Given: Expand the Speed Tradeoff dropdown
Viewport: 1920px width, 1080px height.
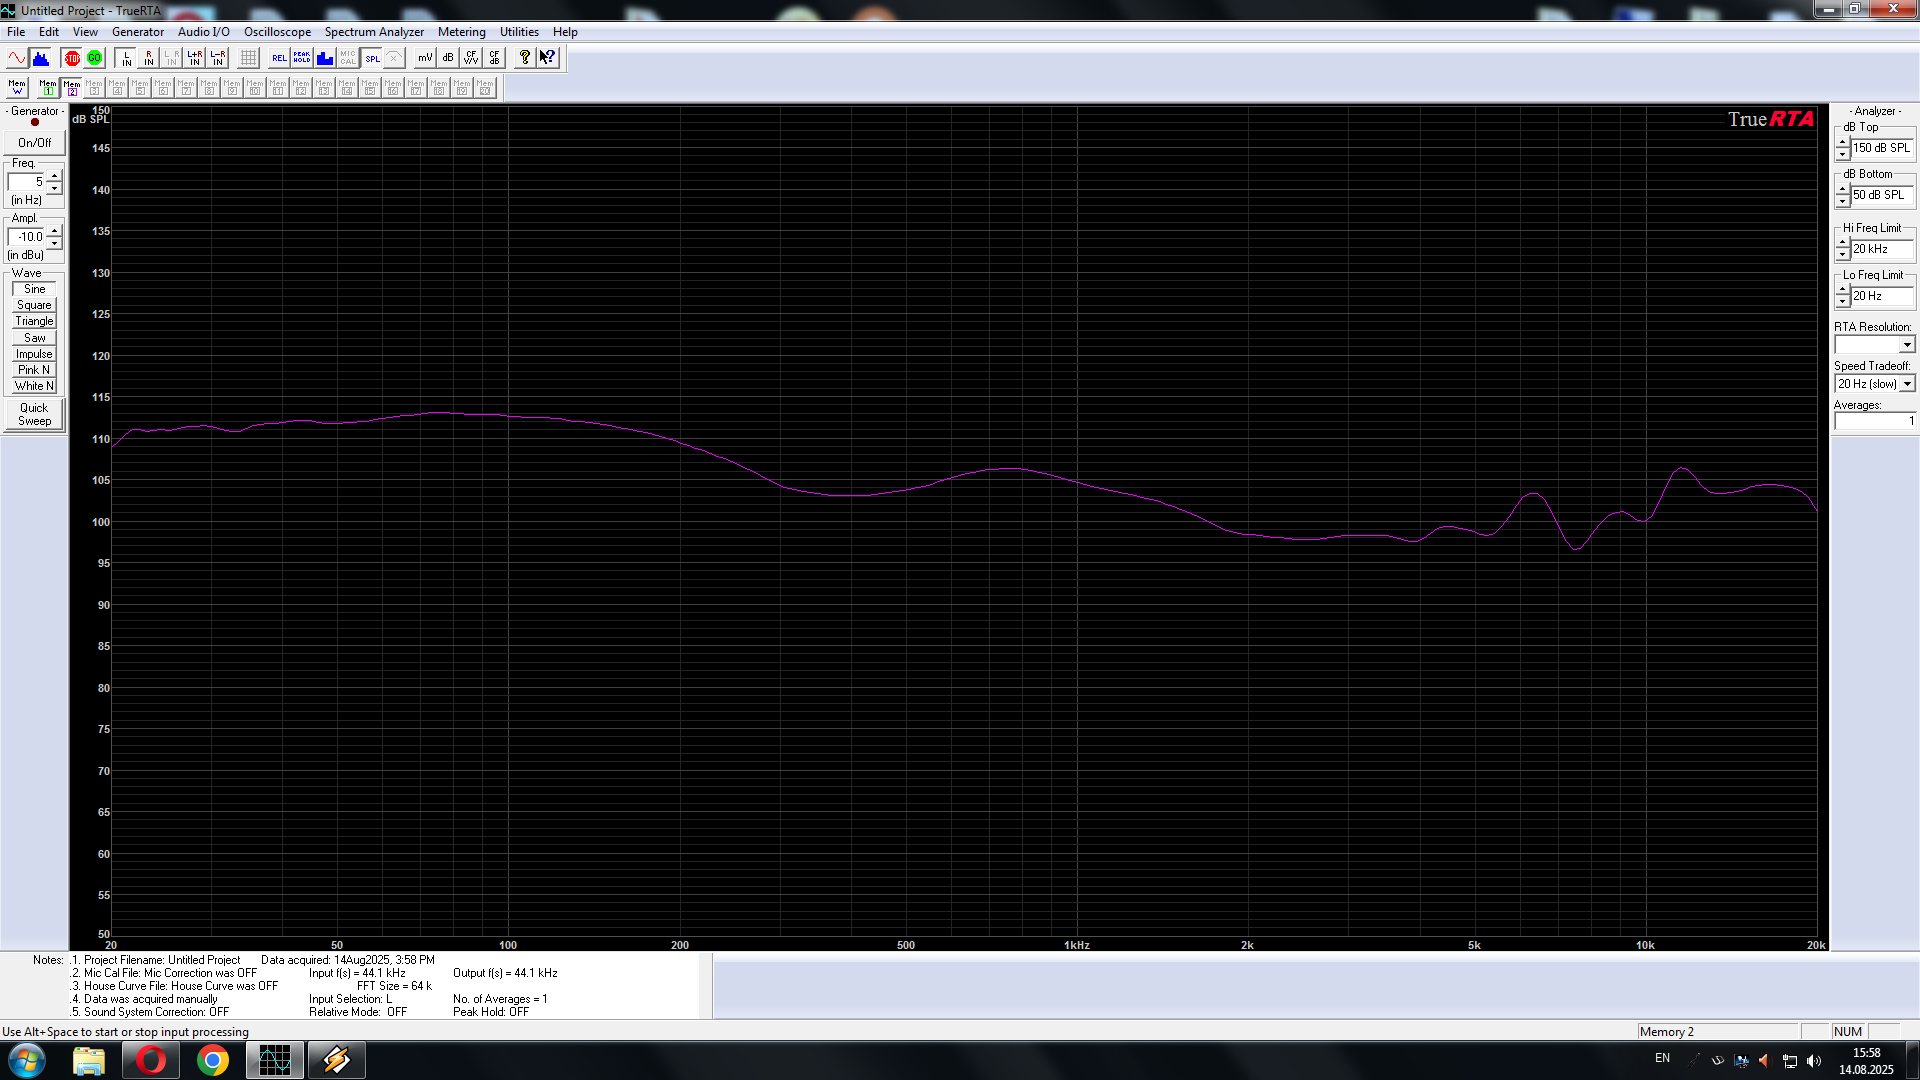Looking at the screenshot, I should 1907,384.
